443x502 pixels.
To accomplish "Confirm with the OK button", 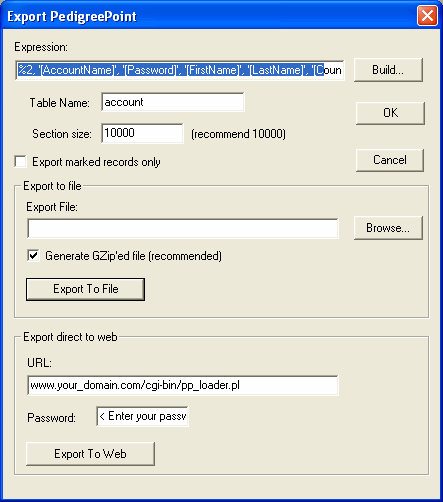I will pos(390,113).
